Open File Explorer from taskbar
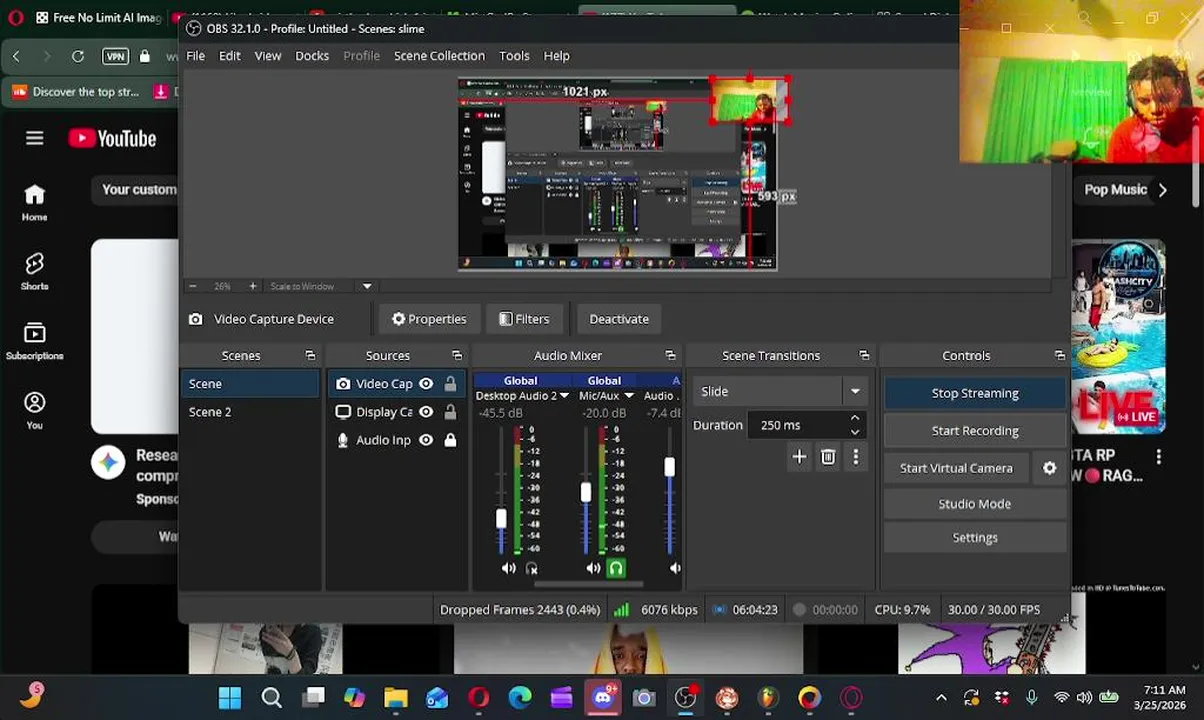1204x720 pixels. 396,697
